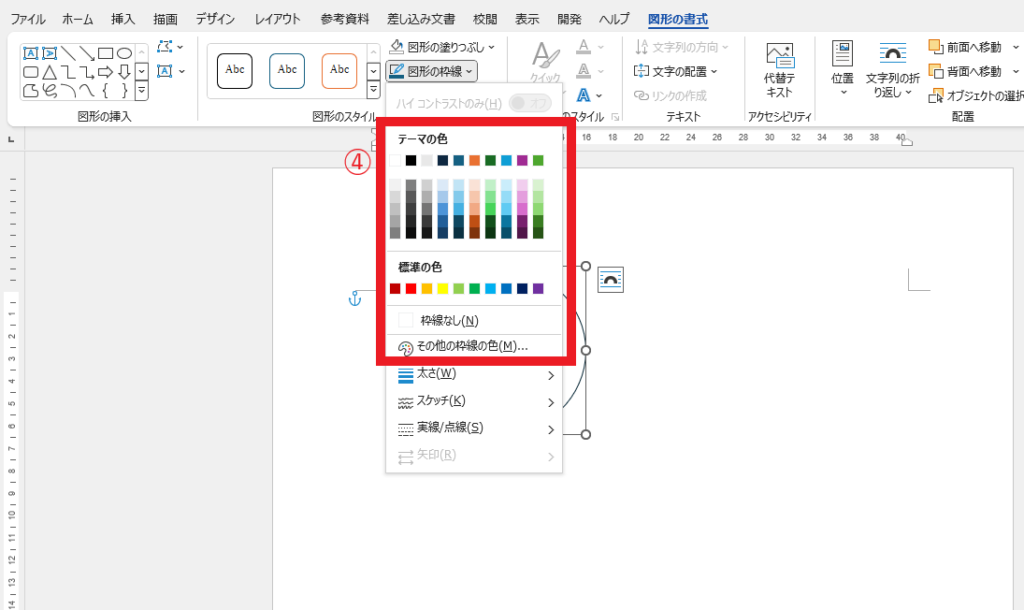Select the Line Arrow shape
This screenshot has width=1024, height=610.
[x=87, y=54]
